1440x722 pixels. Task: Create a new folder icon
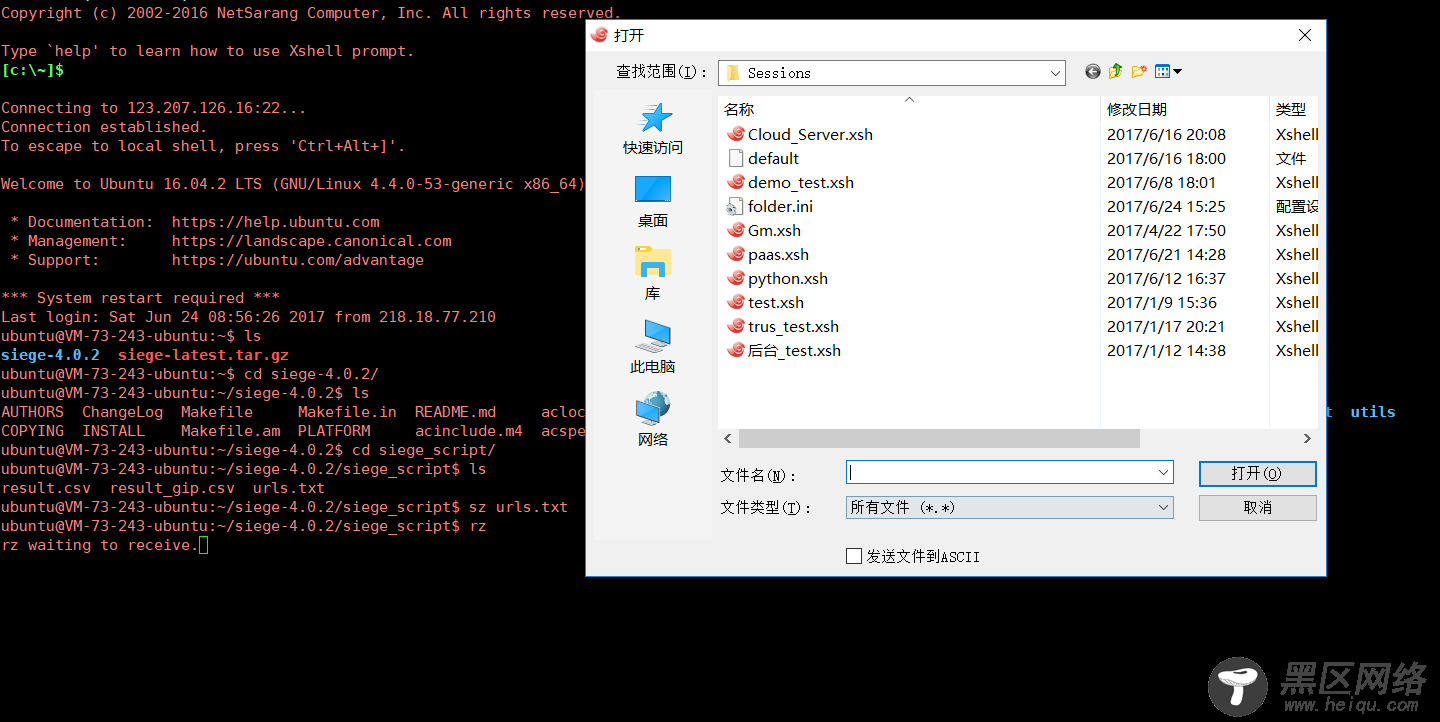[1139, 72]
